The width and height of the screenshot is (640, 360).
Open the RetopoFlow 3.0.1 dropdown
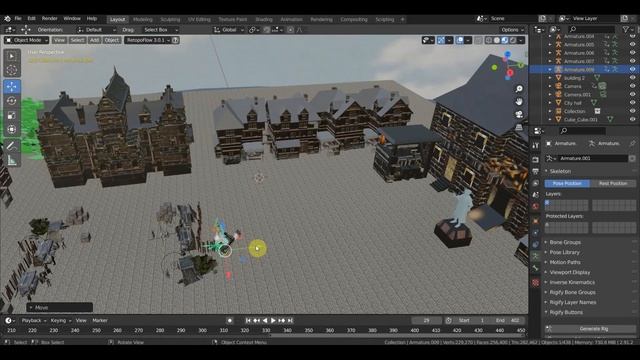pyautogui.click(x=147, y=40)
